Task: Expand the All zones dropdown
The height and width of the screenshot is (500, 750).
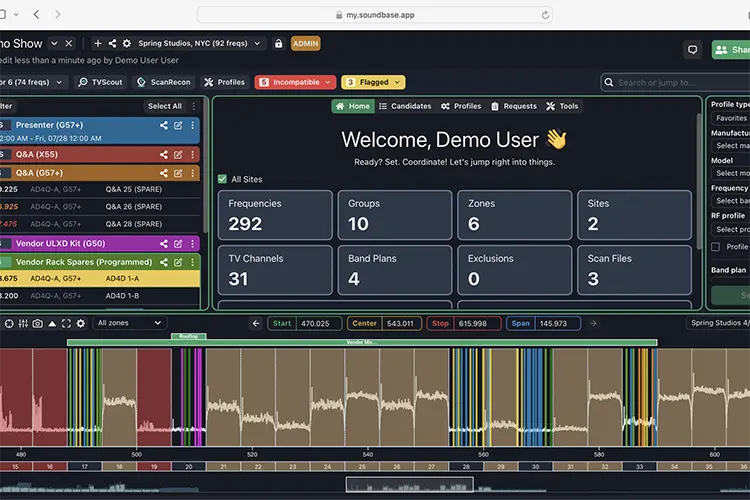Action: coord(129,323)
